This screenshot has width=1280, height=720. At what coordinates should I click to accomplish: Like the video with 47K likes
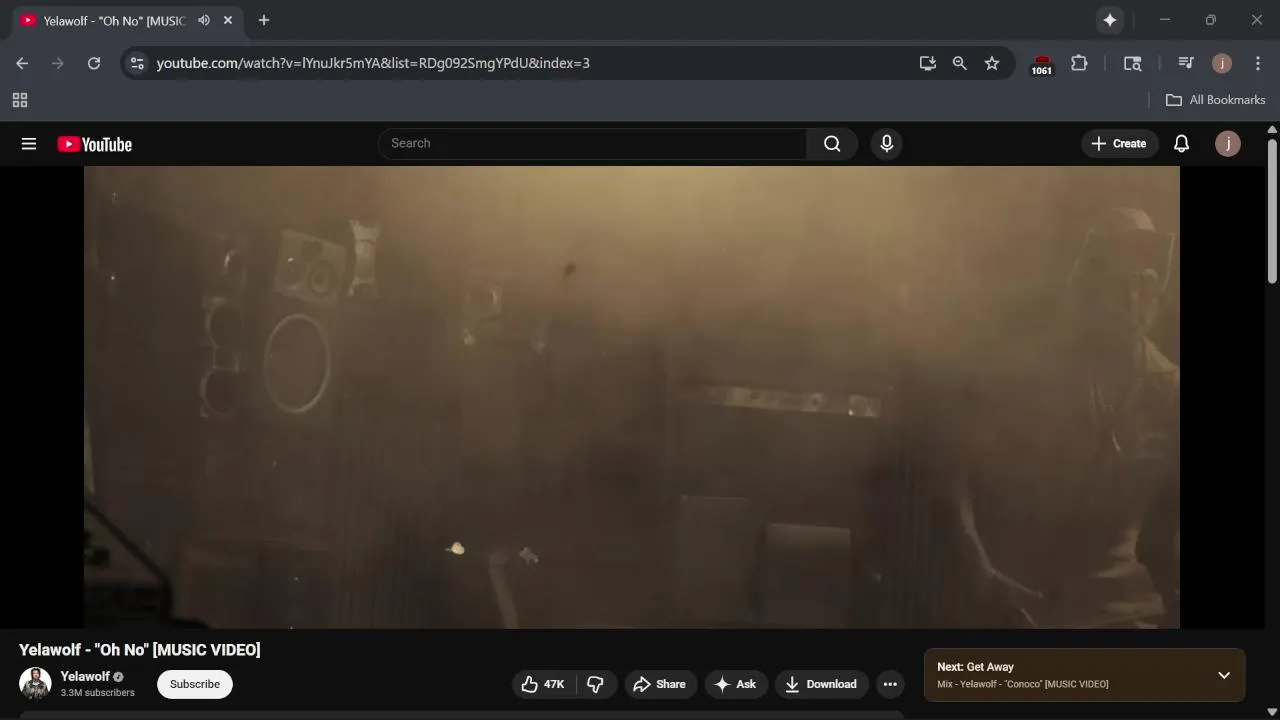pos(543,684)
